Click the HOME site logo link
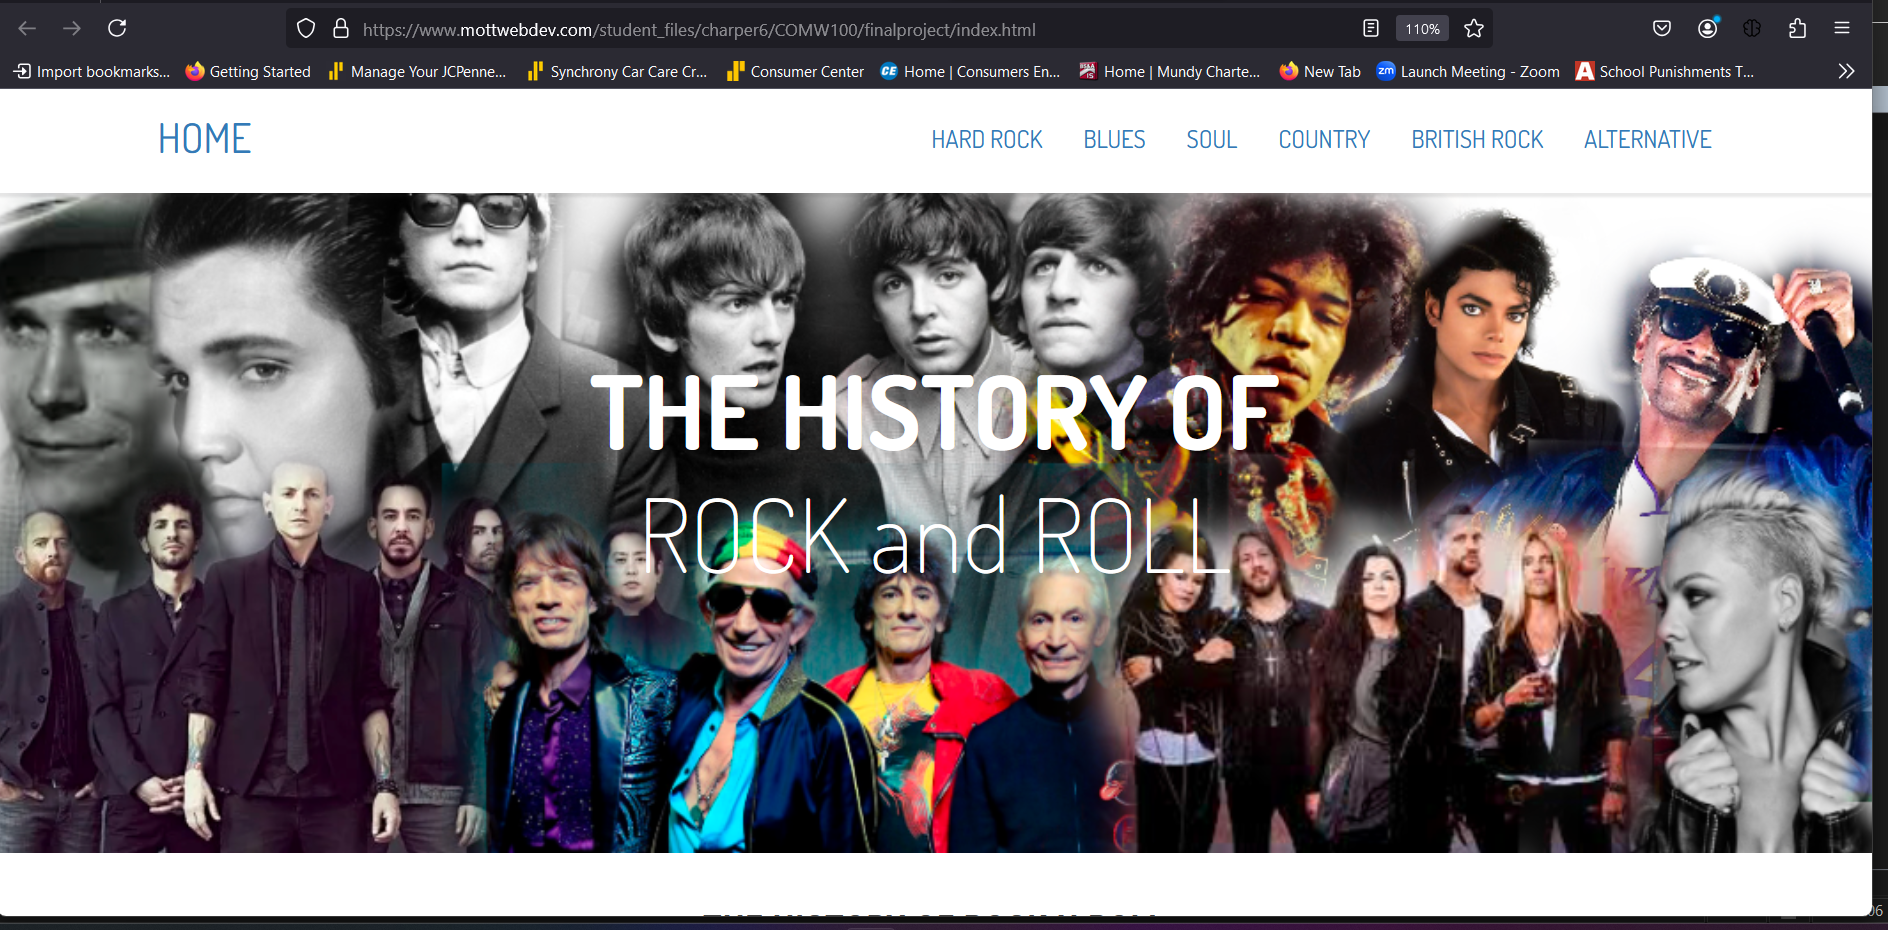 pyautogui.click(x=204, y=139)
